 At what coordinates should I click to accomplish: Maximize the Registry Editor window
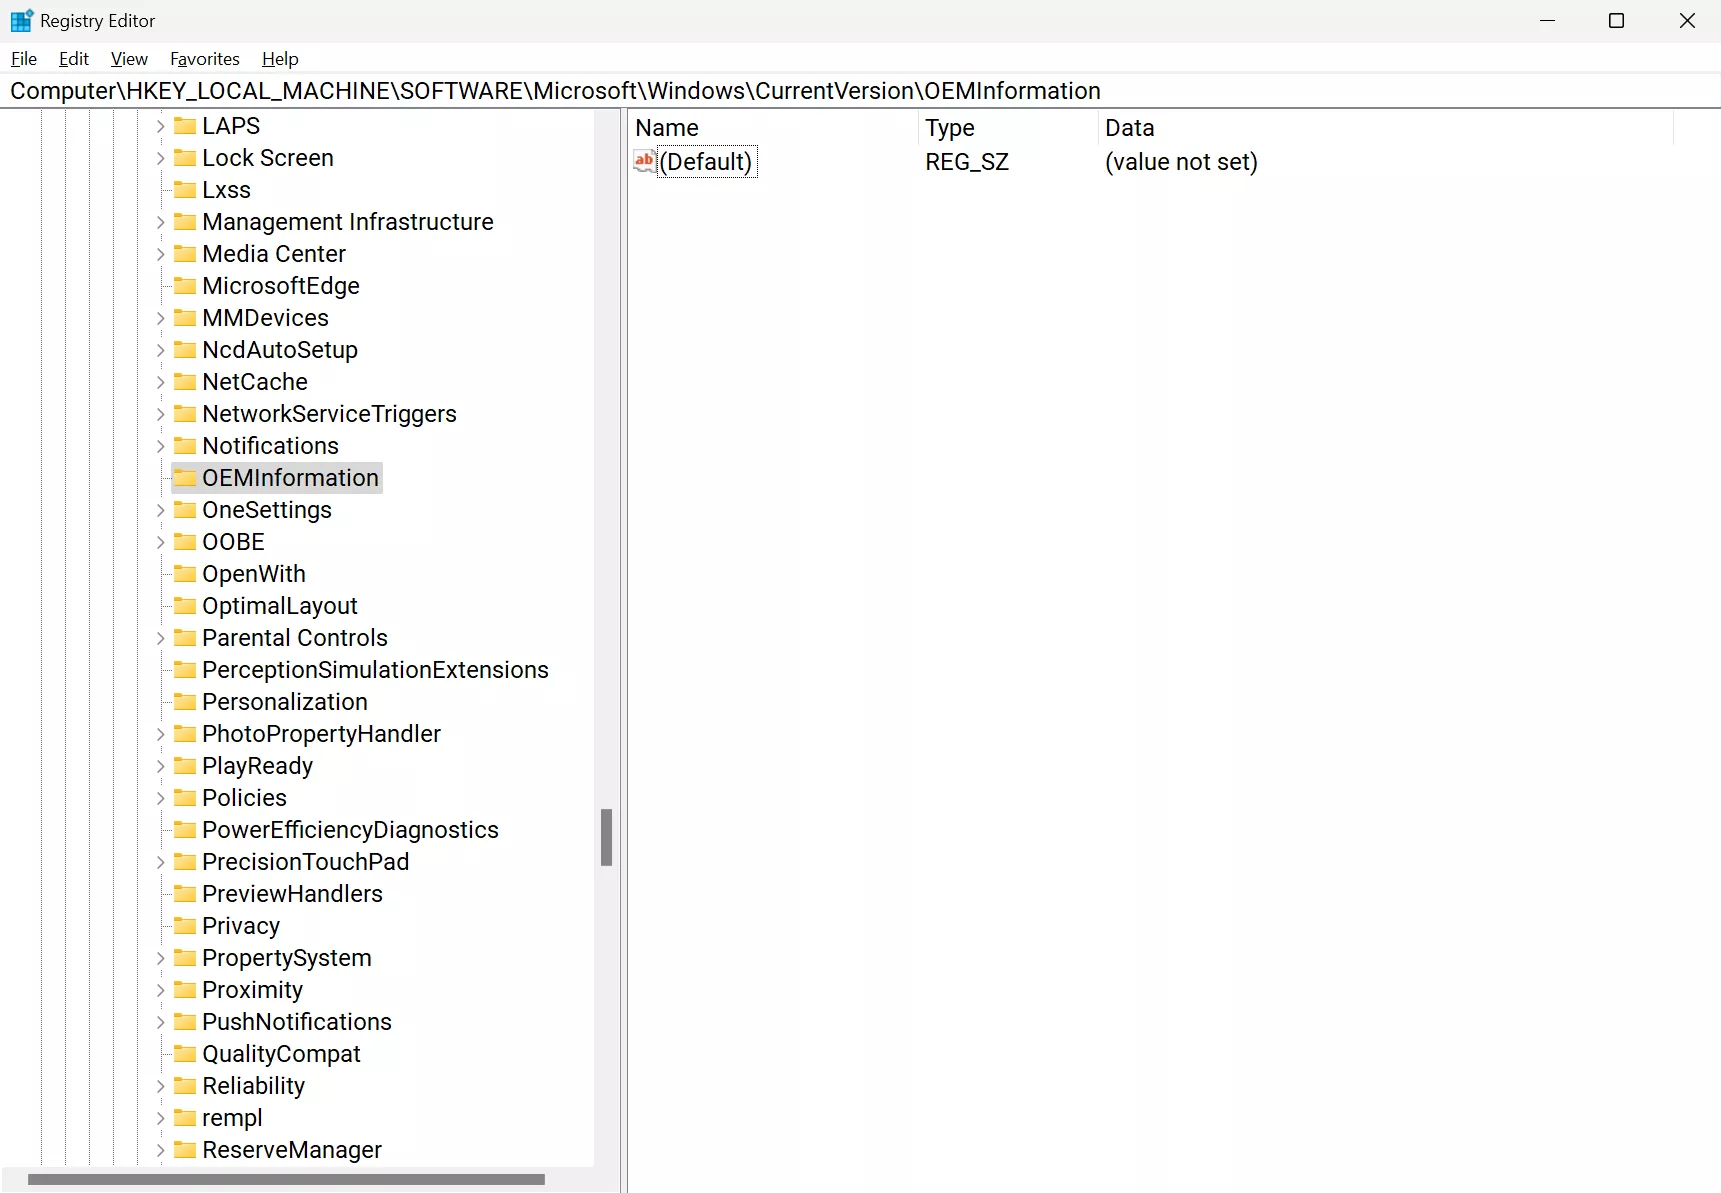(x=1616, y=20)
